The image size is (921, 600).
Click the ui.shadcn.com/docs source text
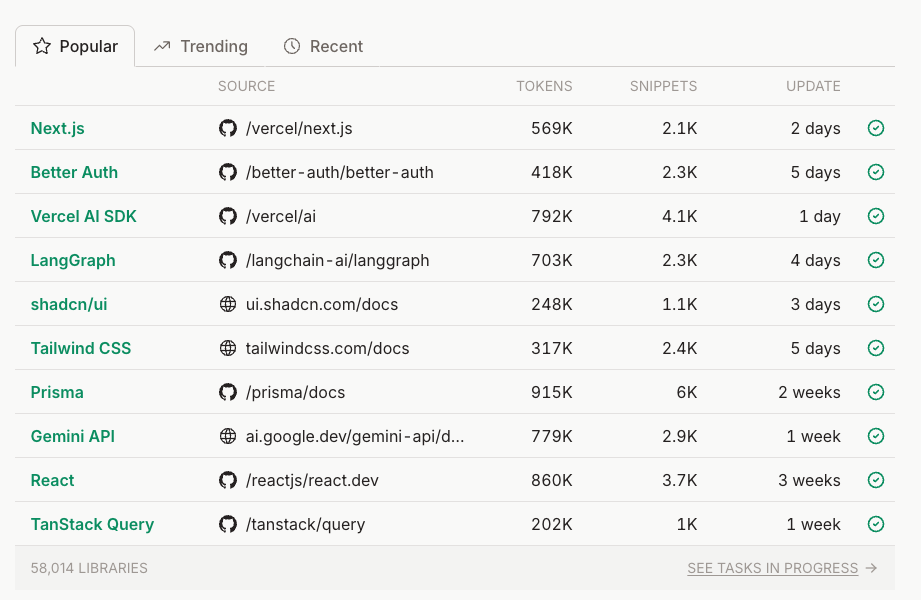pyautogui.click(x=322, y=304)
